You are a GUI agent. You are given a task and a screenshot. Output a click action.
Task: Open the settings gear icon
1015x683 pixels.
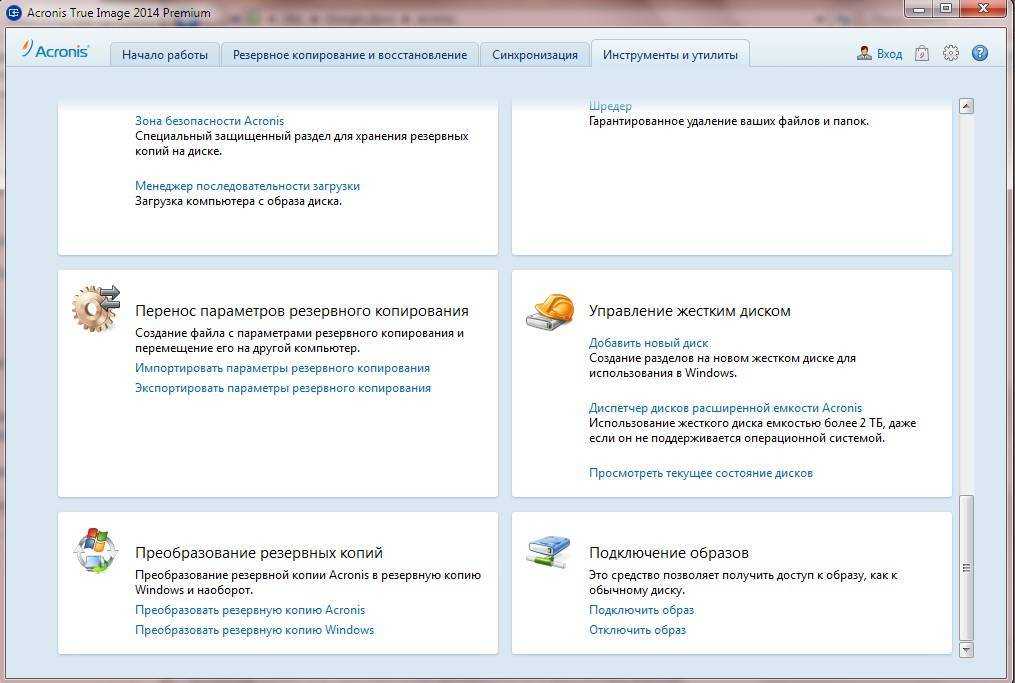click(950, 53)
